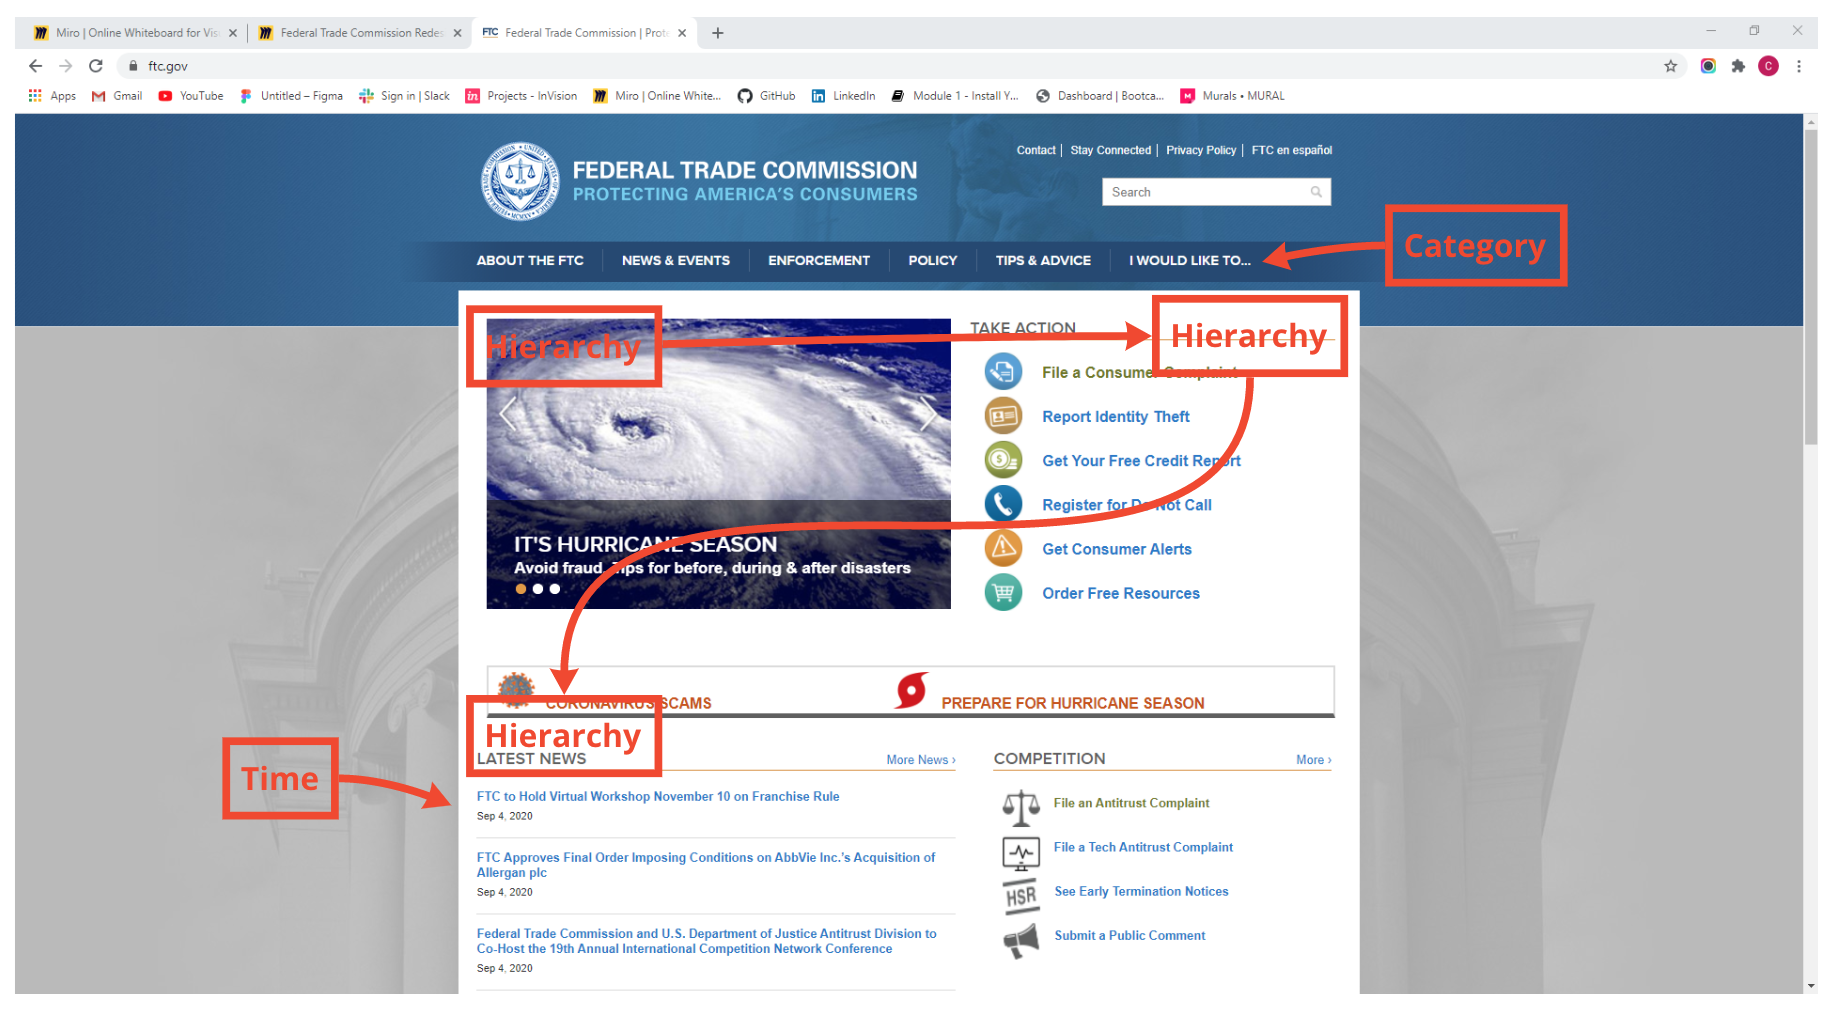The width and height of the screenshot is (1836, 1020).
Task: Open the AbbVie Allergan final order article
Action: 706,865
